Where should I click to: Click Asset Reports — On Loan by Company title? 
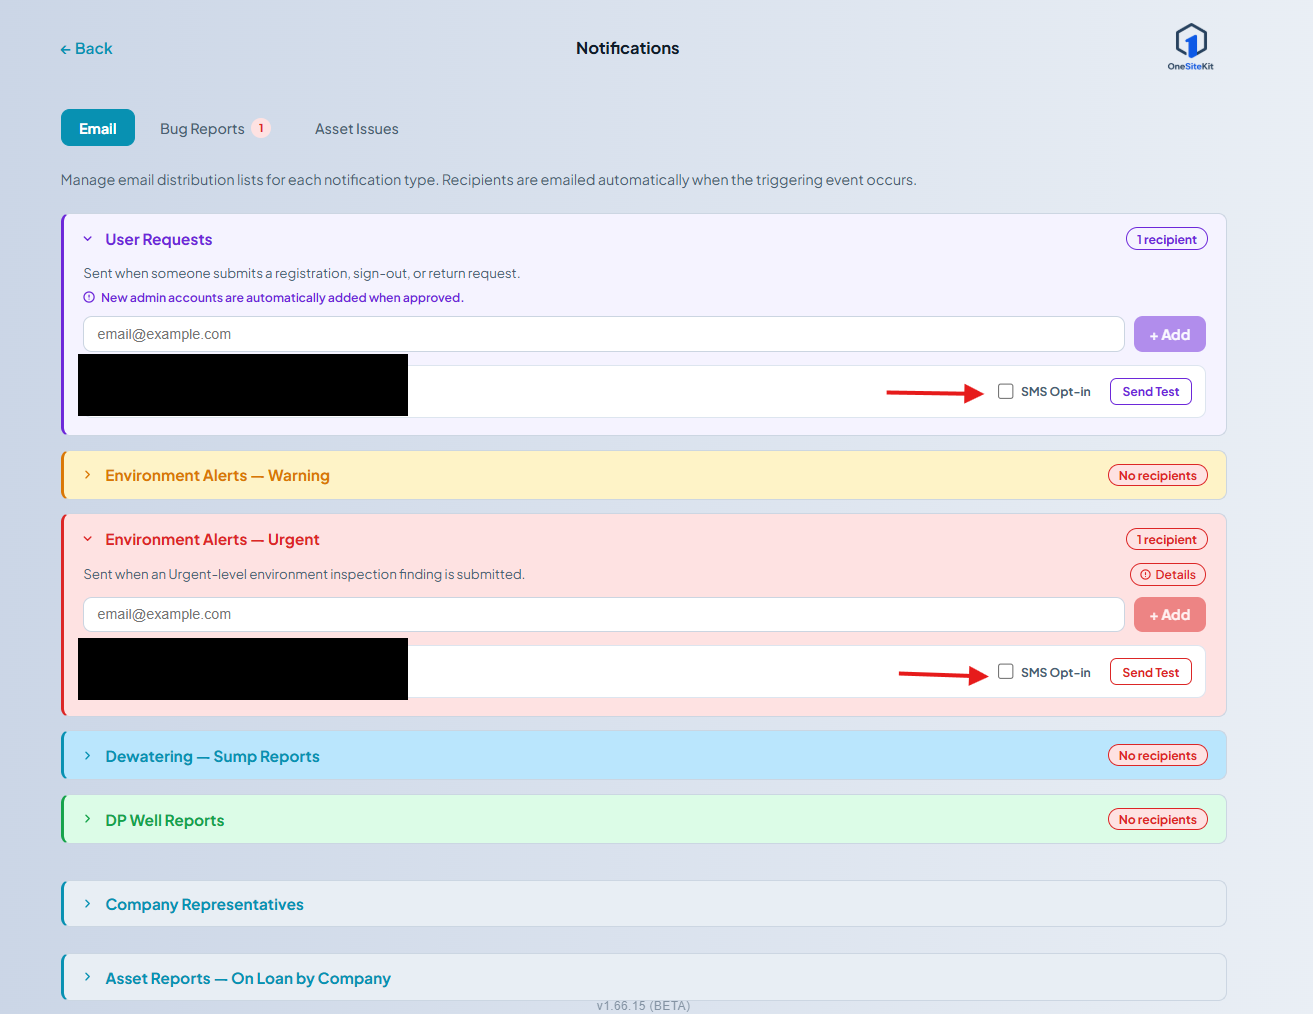[248, 979]
